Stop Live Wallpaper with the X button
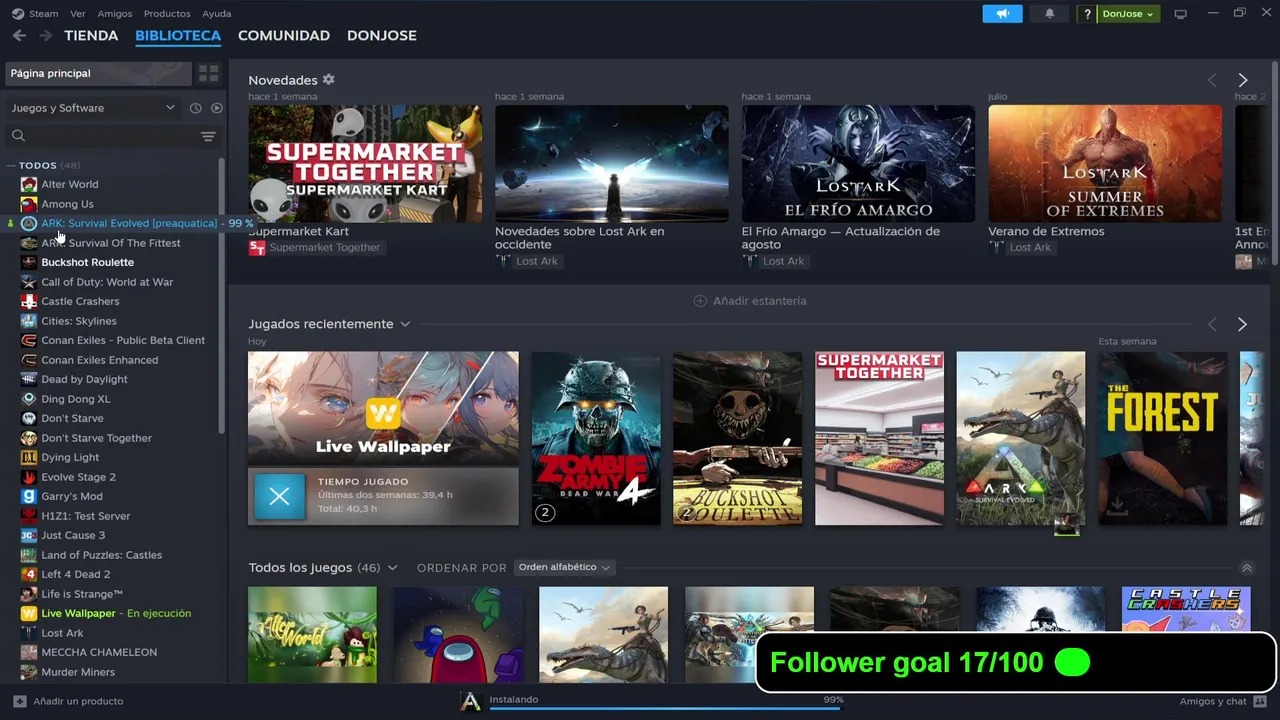The width and height of the screenshot is (1280, 720). coord(280,496)
